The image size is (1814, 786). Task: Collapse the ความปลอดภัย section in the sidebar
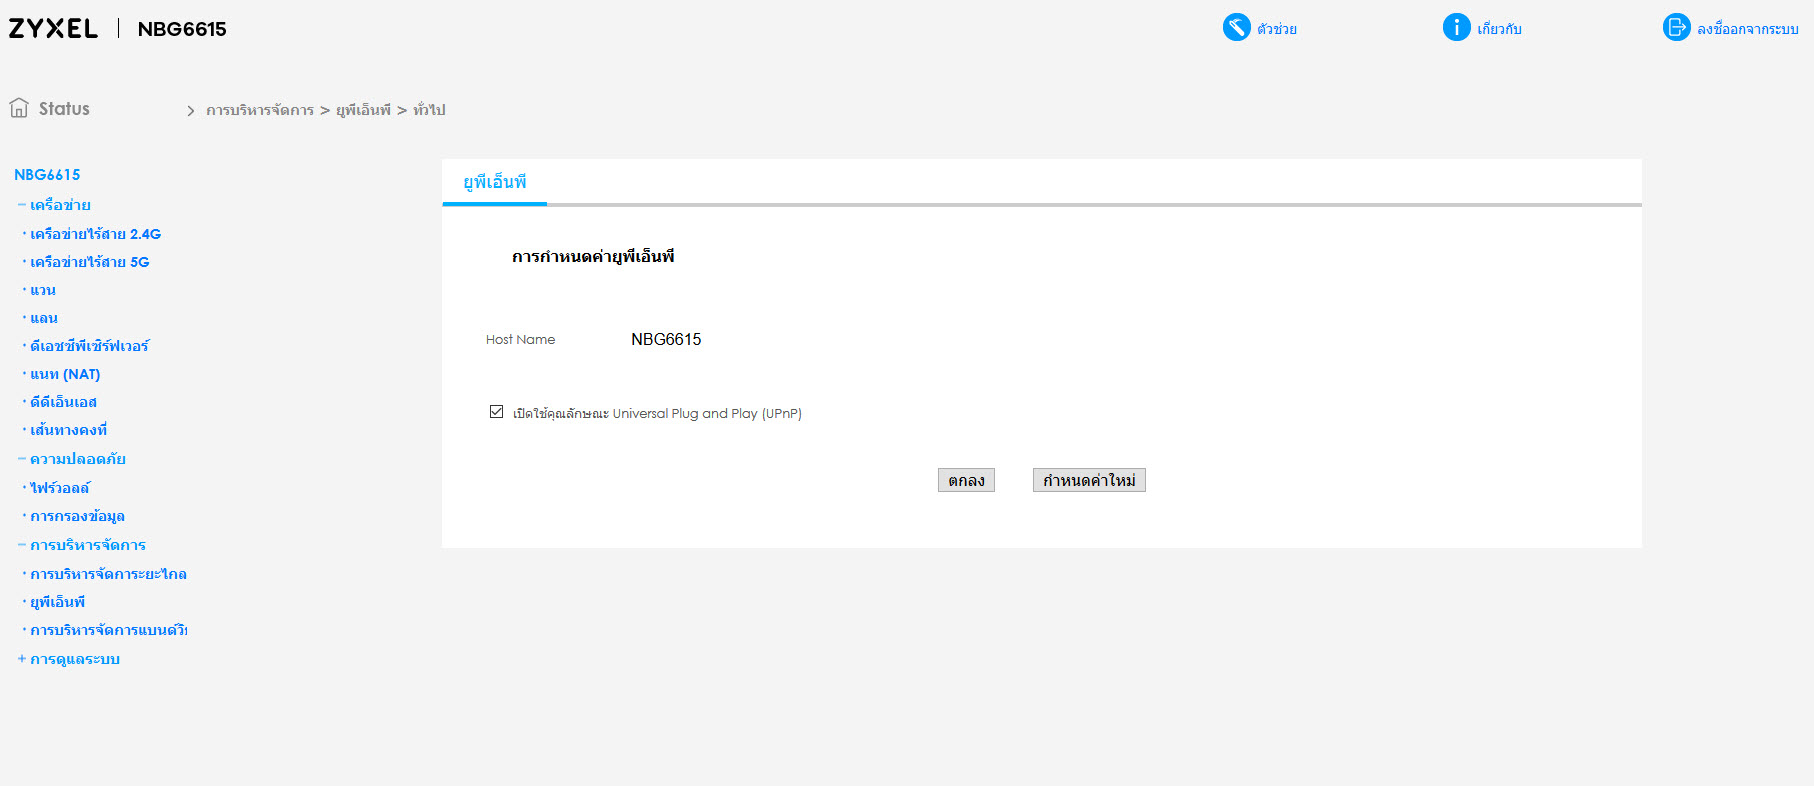point(22,459)
